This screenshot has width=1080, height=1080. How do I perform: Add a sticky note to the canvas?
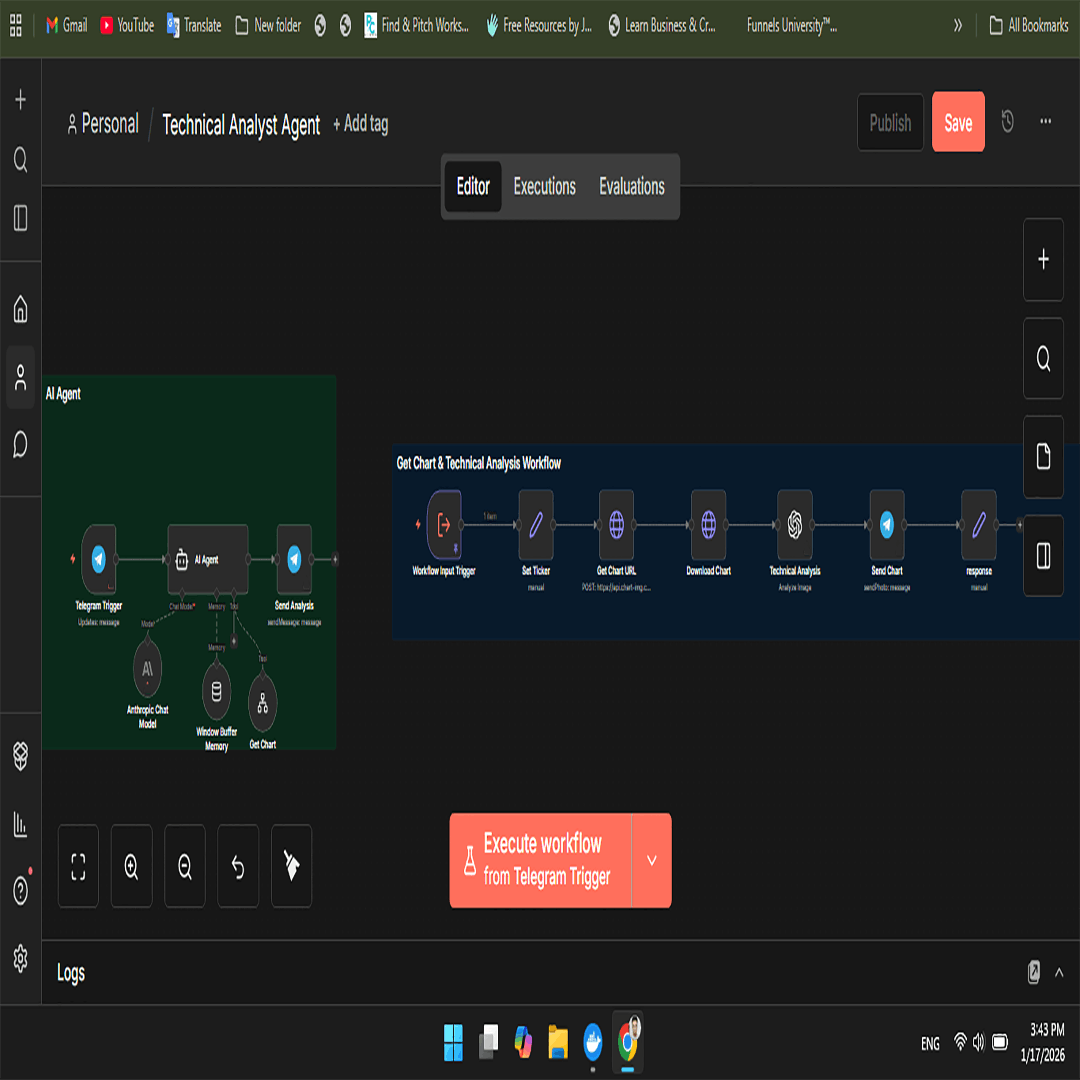pyautogui.click(x=1043, y=457)
